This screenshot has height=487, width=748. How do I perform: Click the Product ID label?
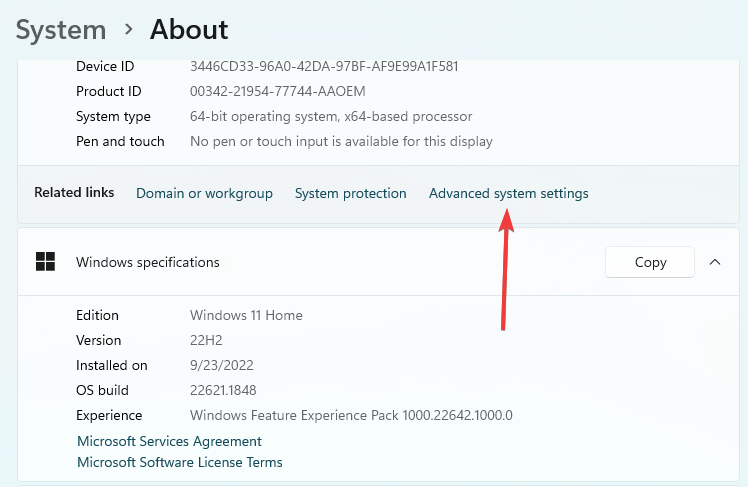click(109, 91)
